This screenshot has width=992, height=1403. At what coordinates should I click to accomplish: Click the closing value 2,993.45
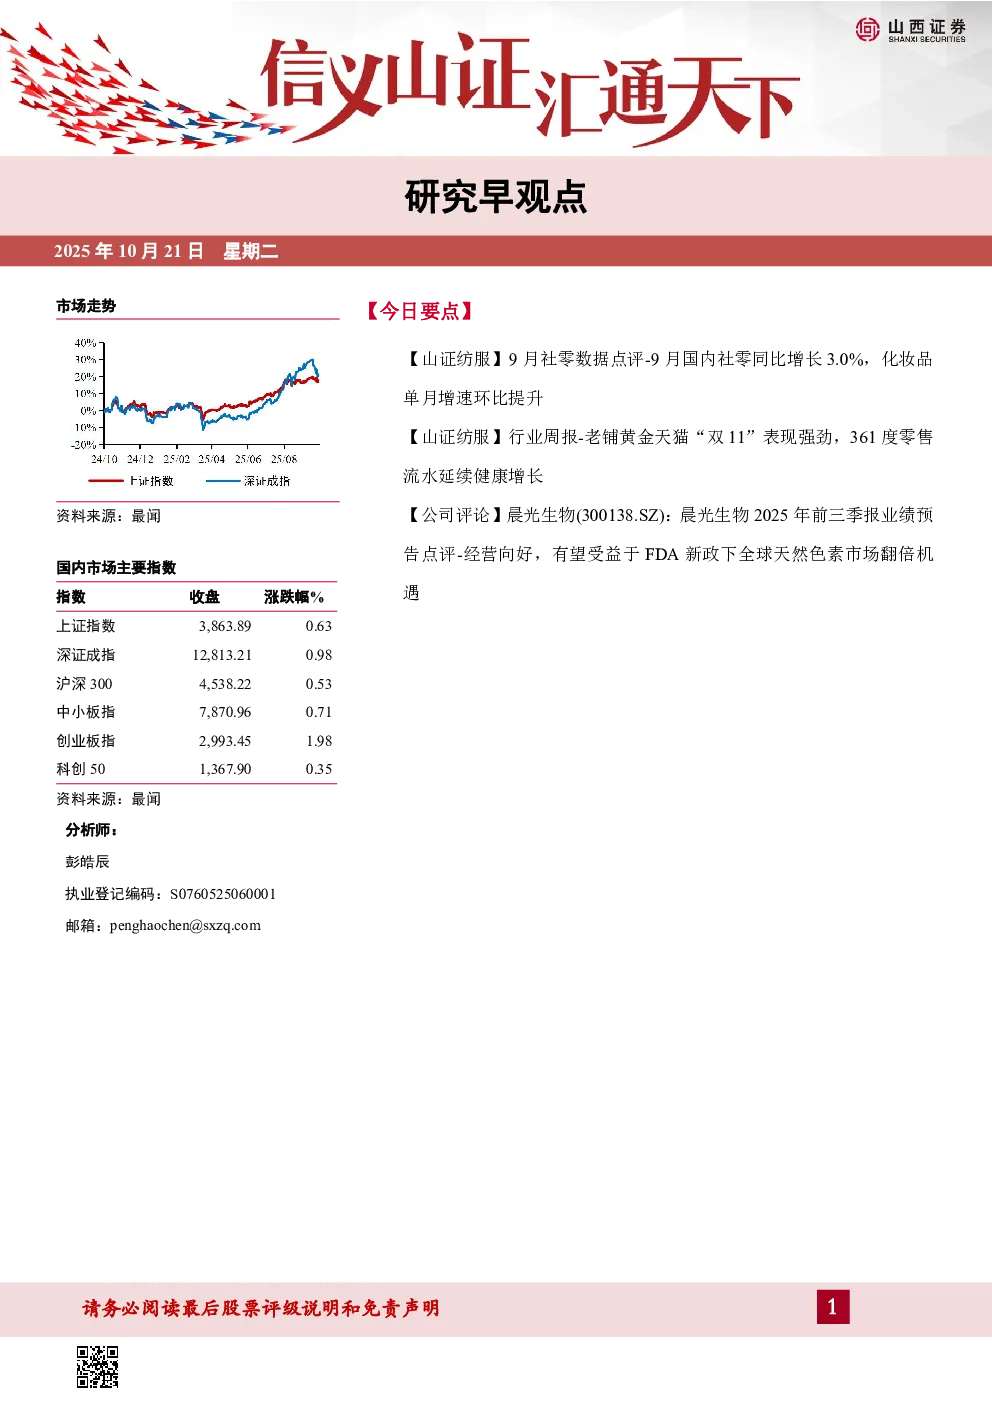[225, 741]
